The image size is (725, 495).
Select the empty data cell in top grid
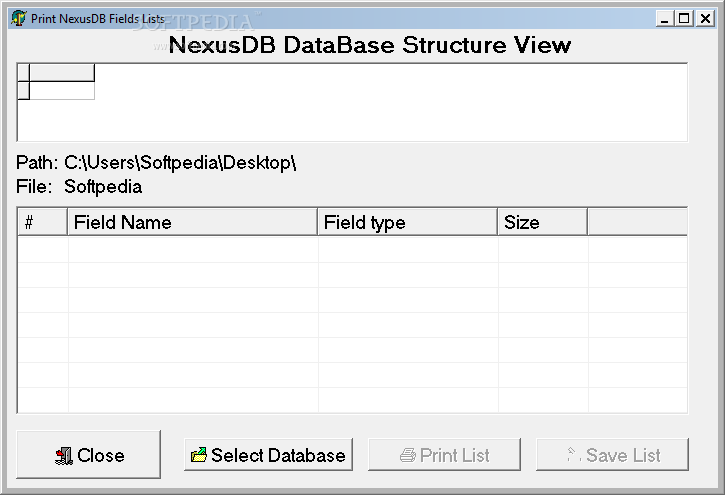(62, 91)
